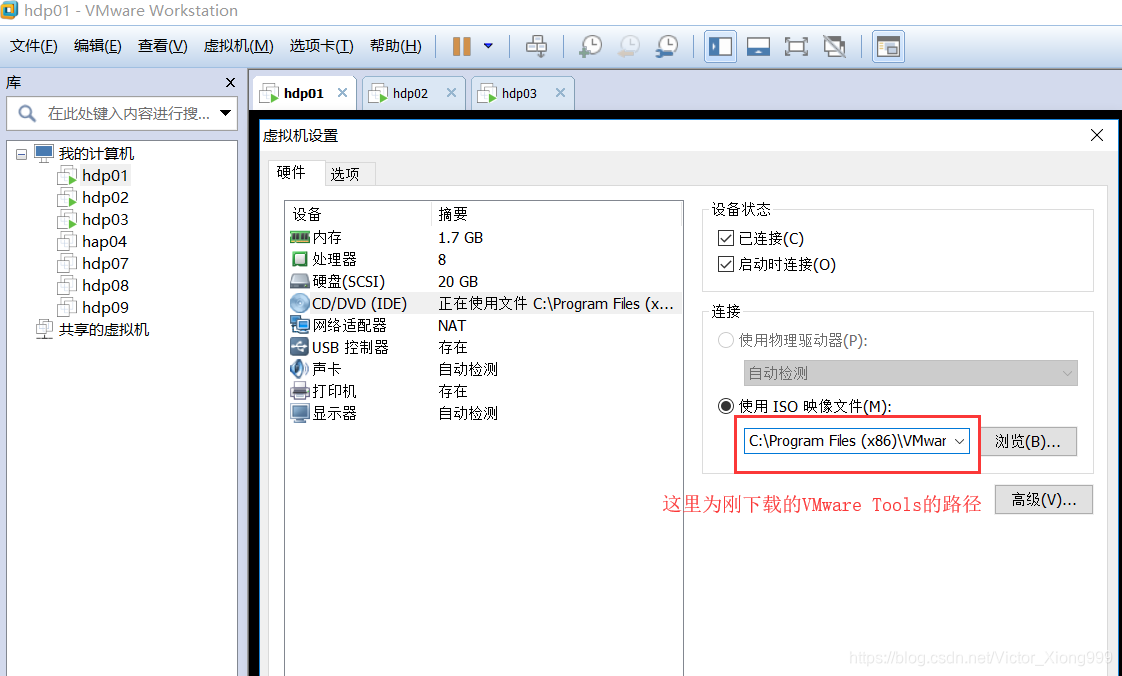
Task: Click the 设备 column header
Action: click(x=358, y=214)
